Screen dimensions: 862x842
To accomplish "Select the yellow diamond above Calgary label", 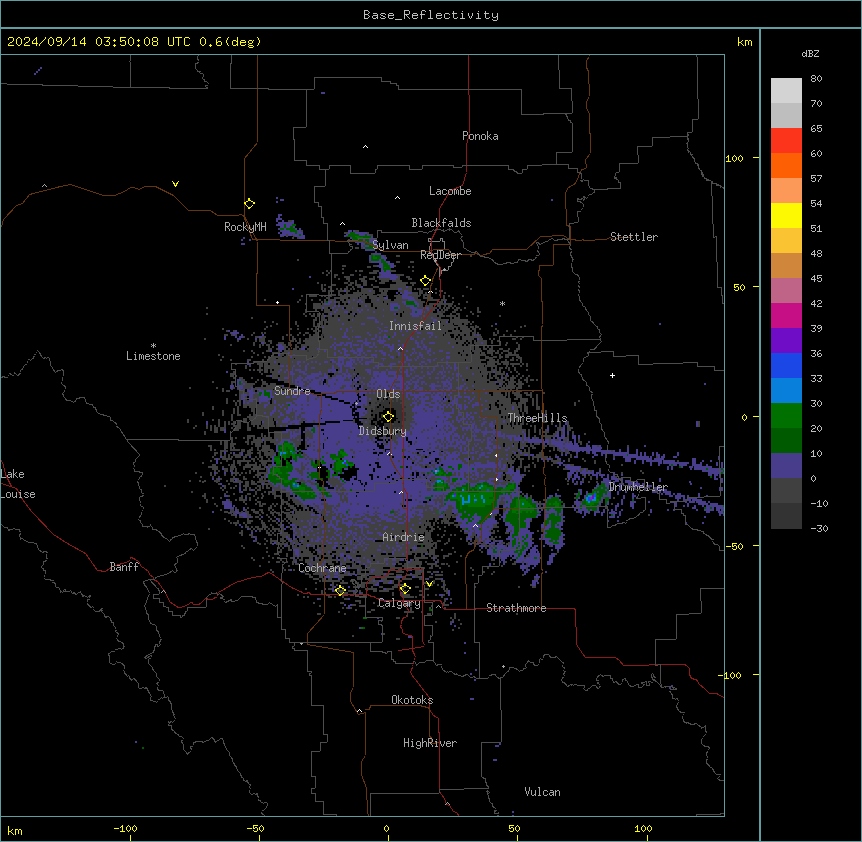I will click(405, 589).
